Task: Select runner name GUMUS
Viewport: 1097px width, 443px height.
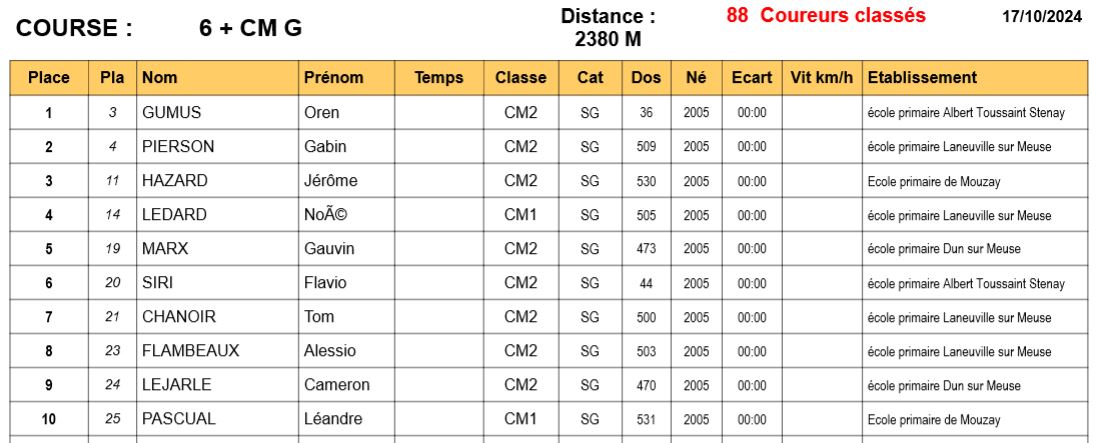Action: tap(171, 113)
